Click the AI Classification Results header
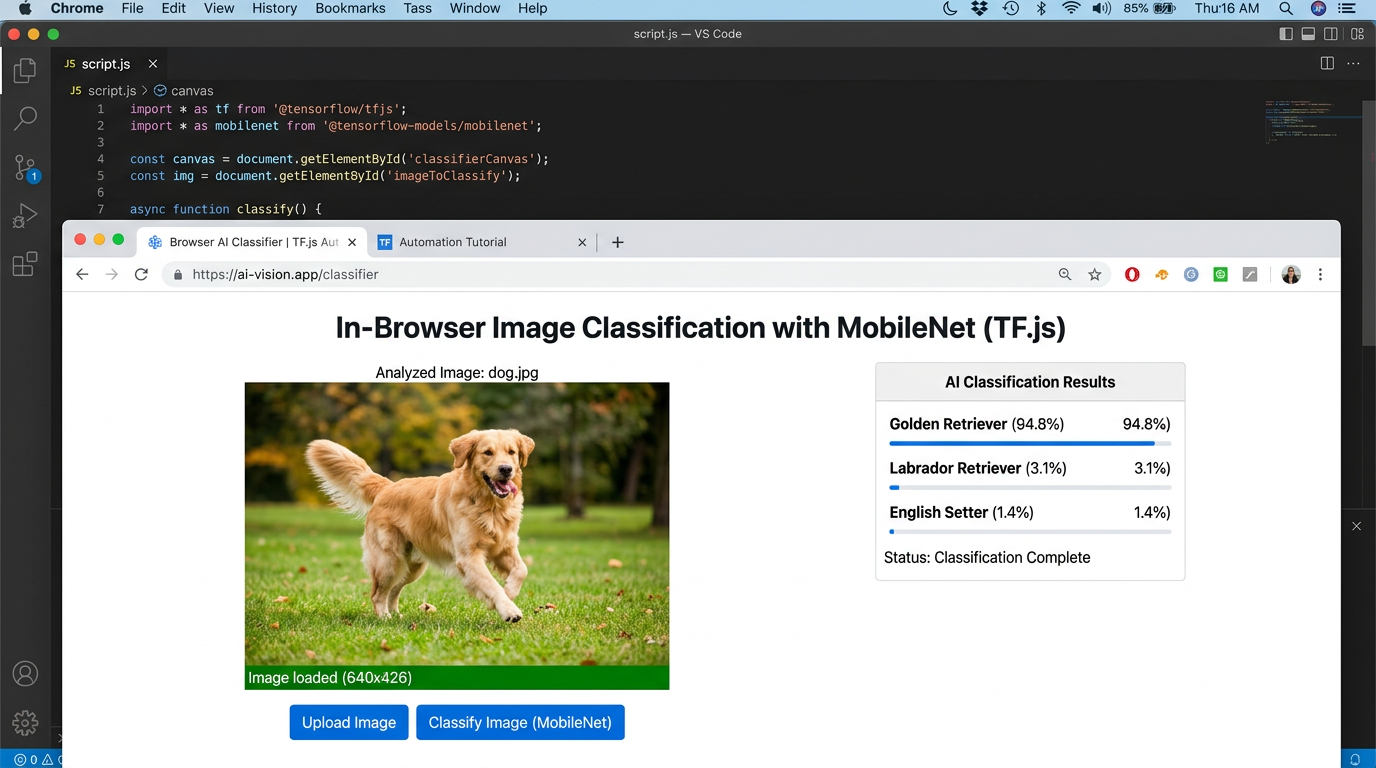 click(1030, 382)
